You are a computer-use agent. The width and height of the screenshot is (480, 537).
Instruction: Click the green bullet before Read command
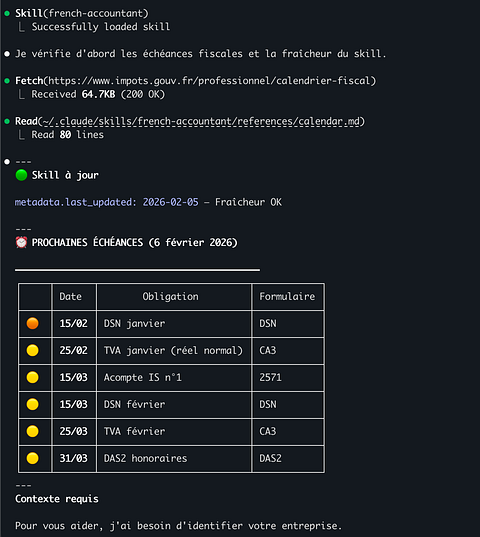pyautogui.click(x=7, y=121)
